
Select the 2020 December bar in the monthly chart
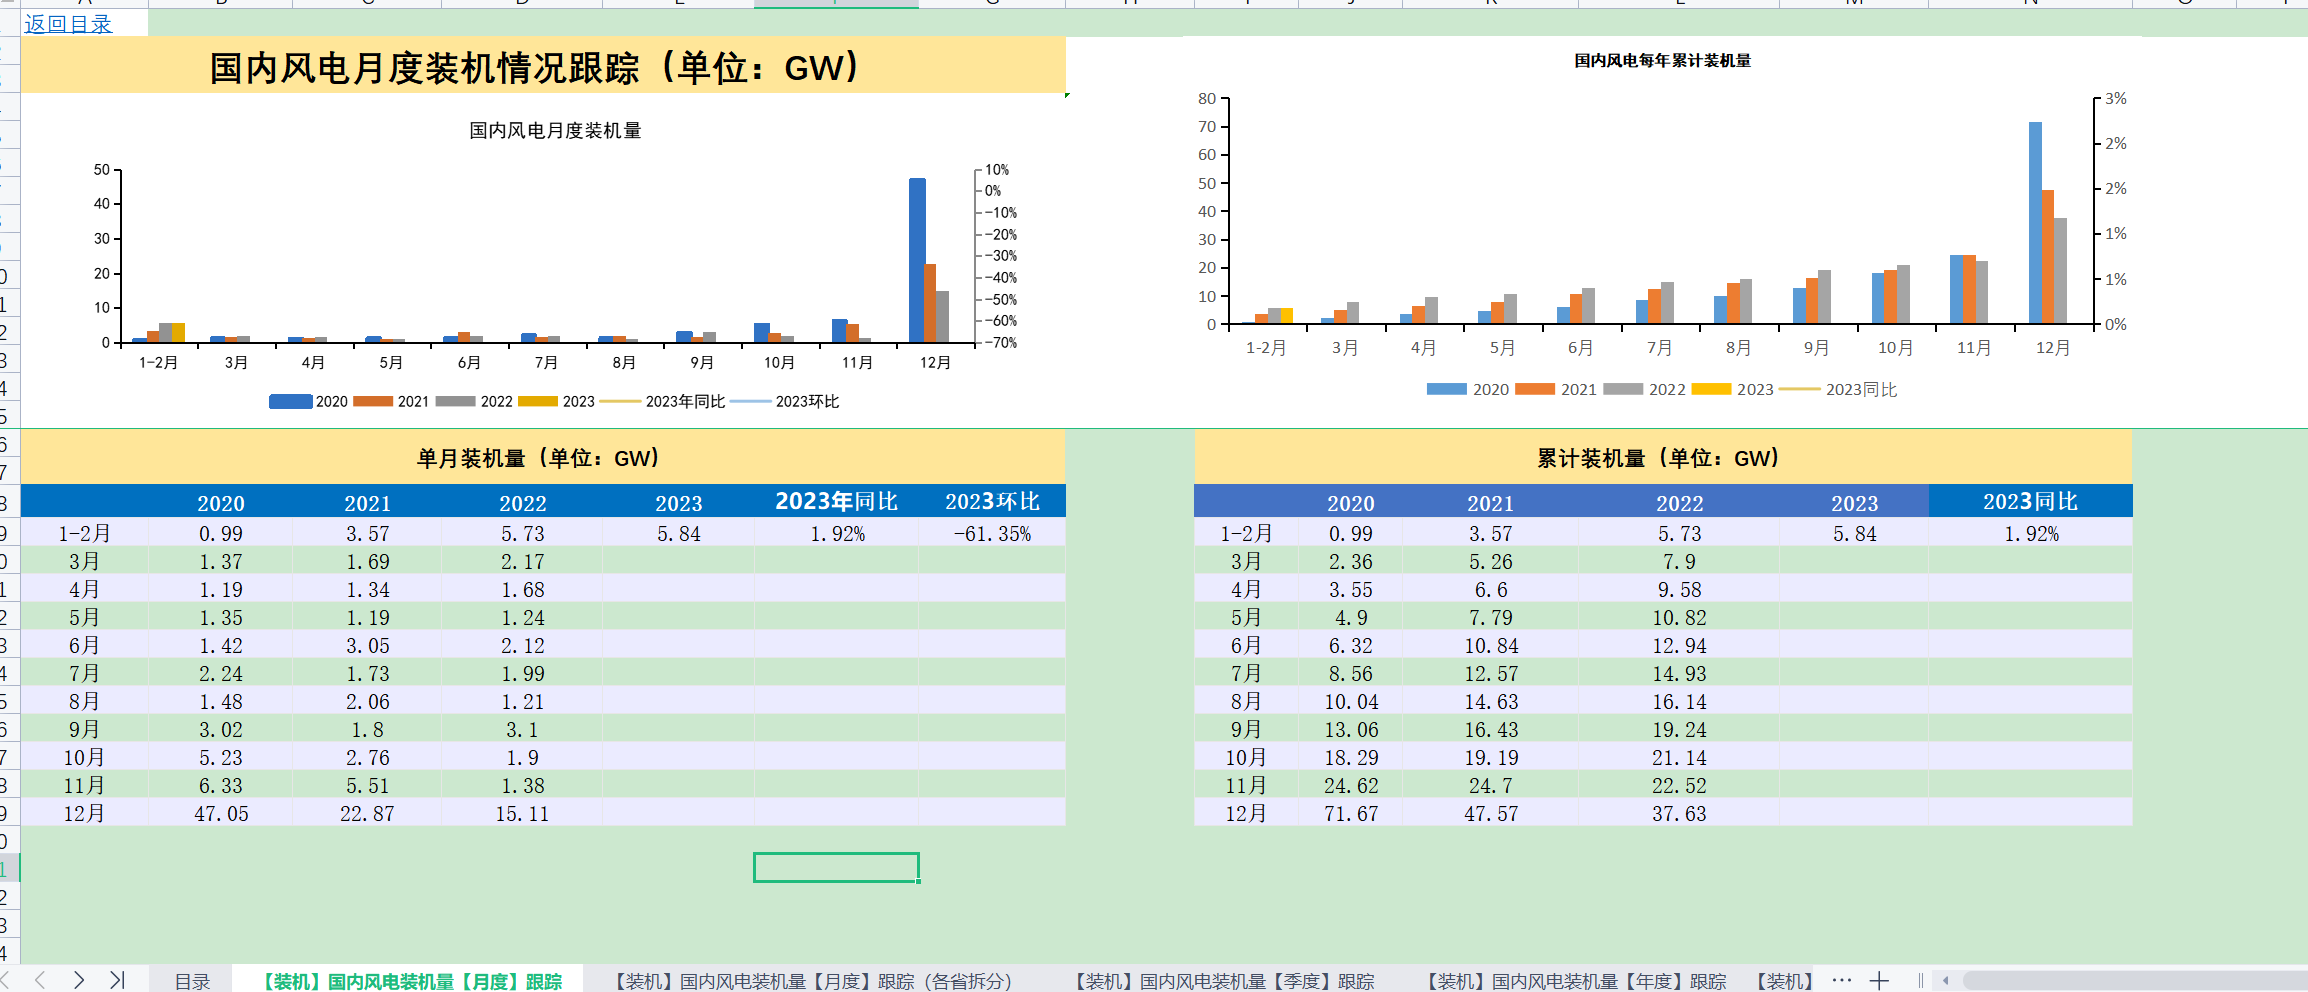[917, 260]
